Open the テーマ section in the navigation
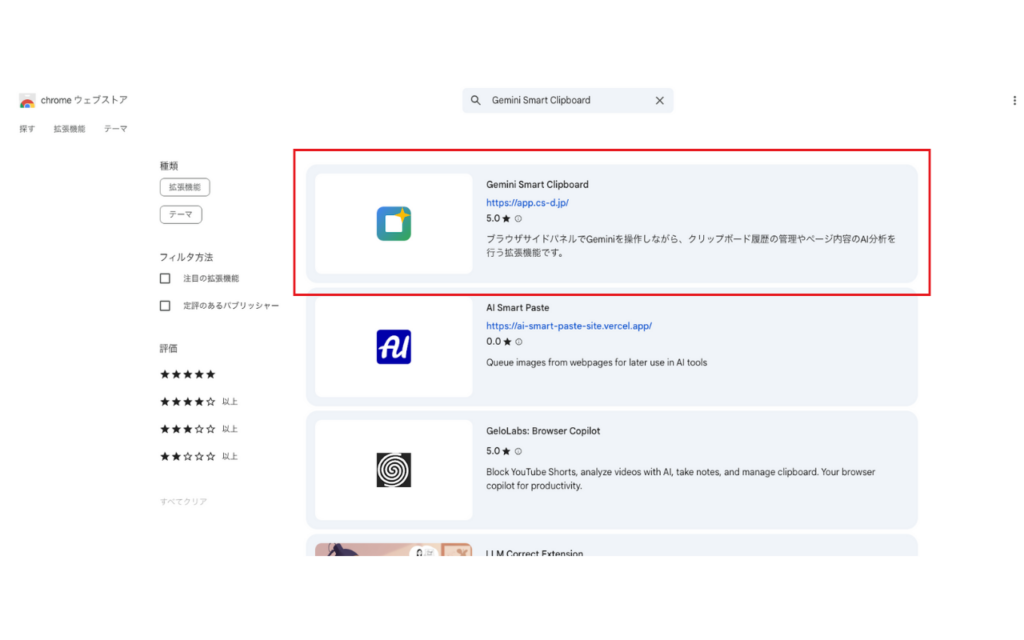The image size is (1024, 640). click(115, 128)
